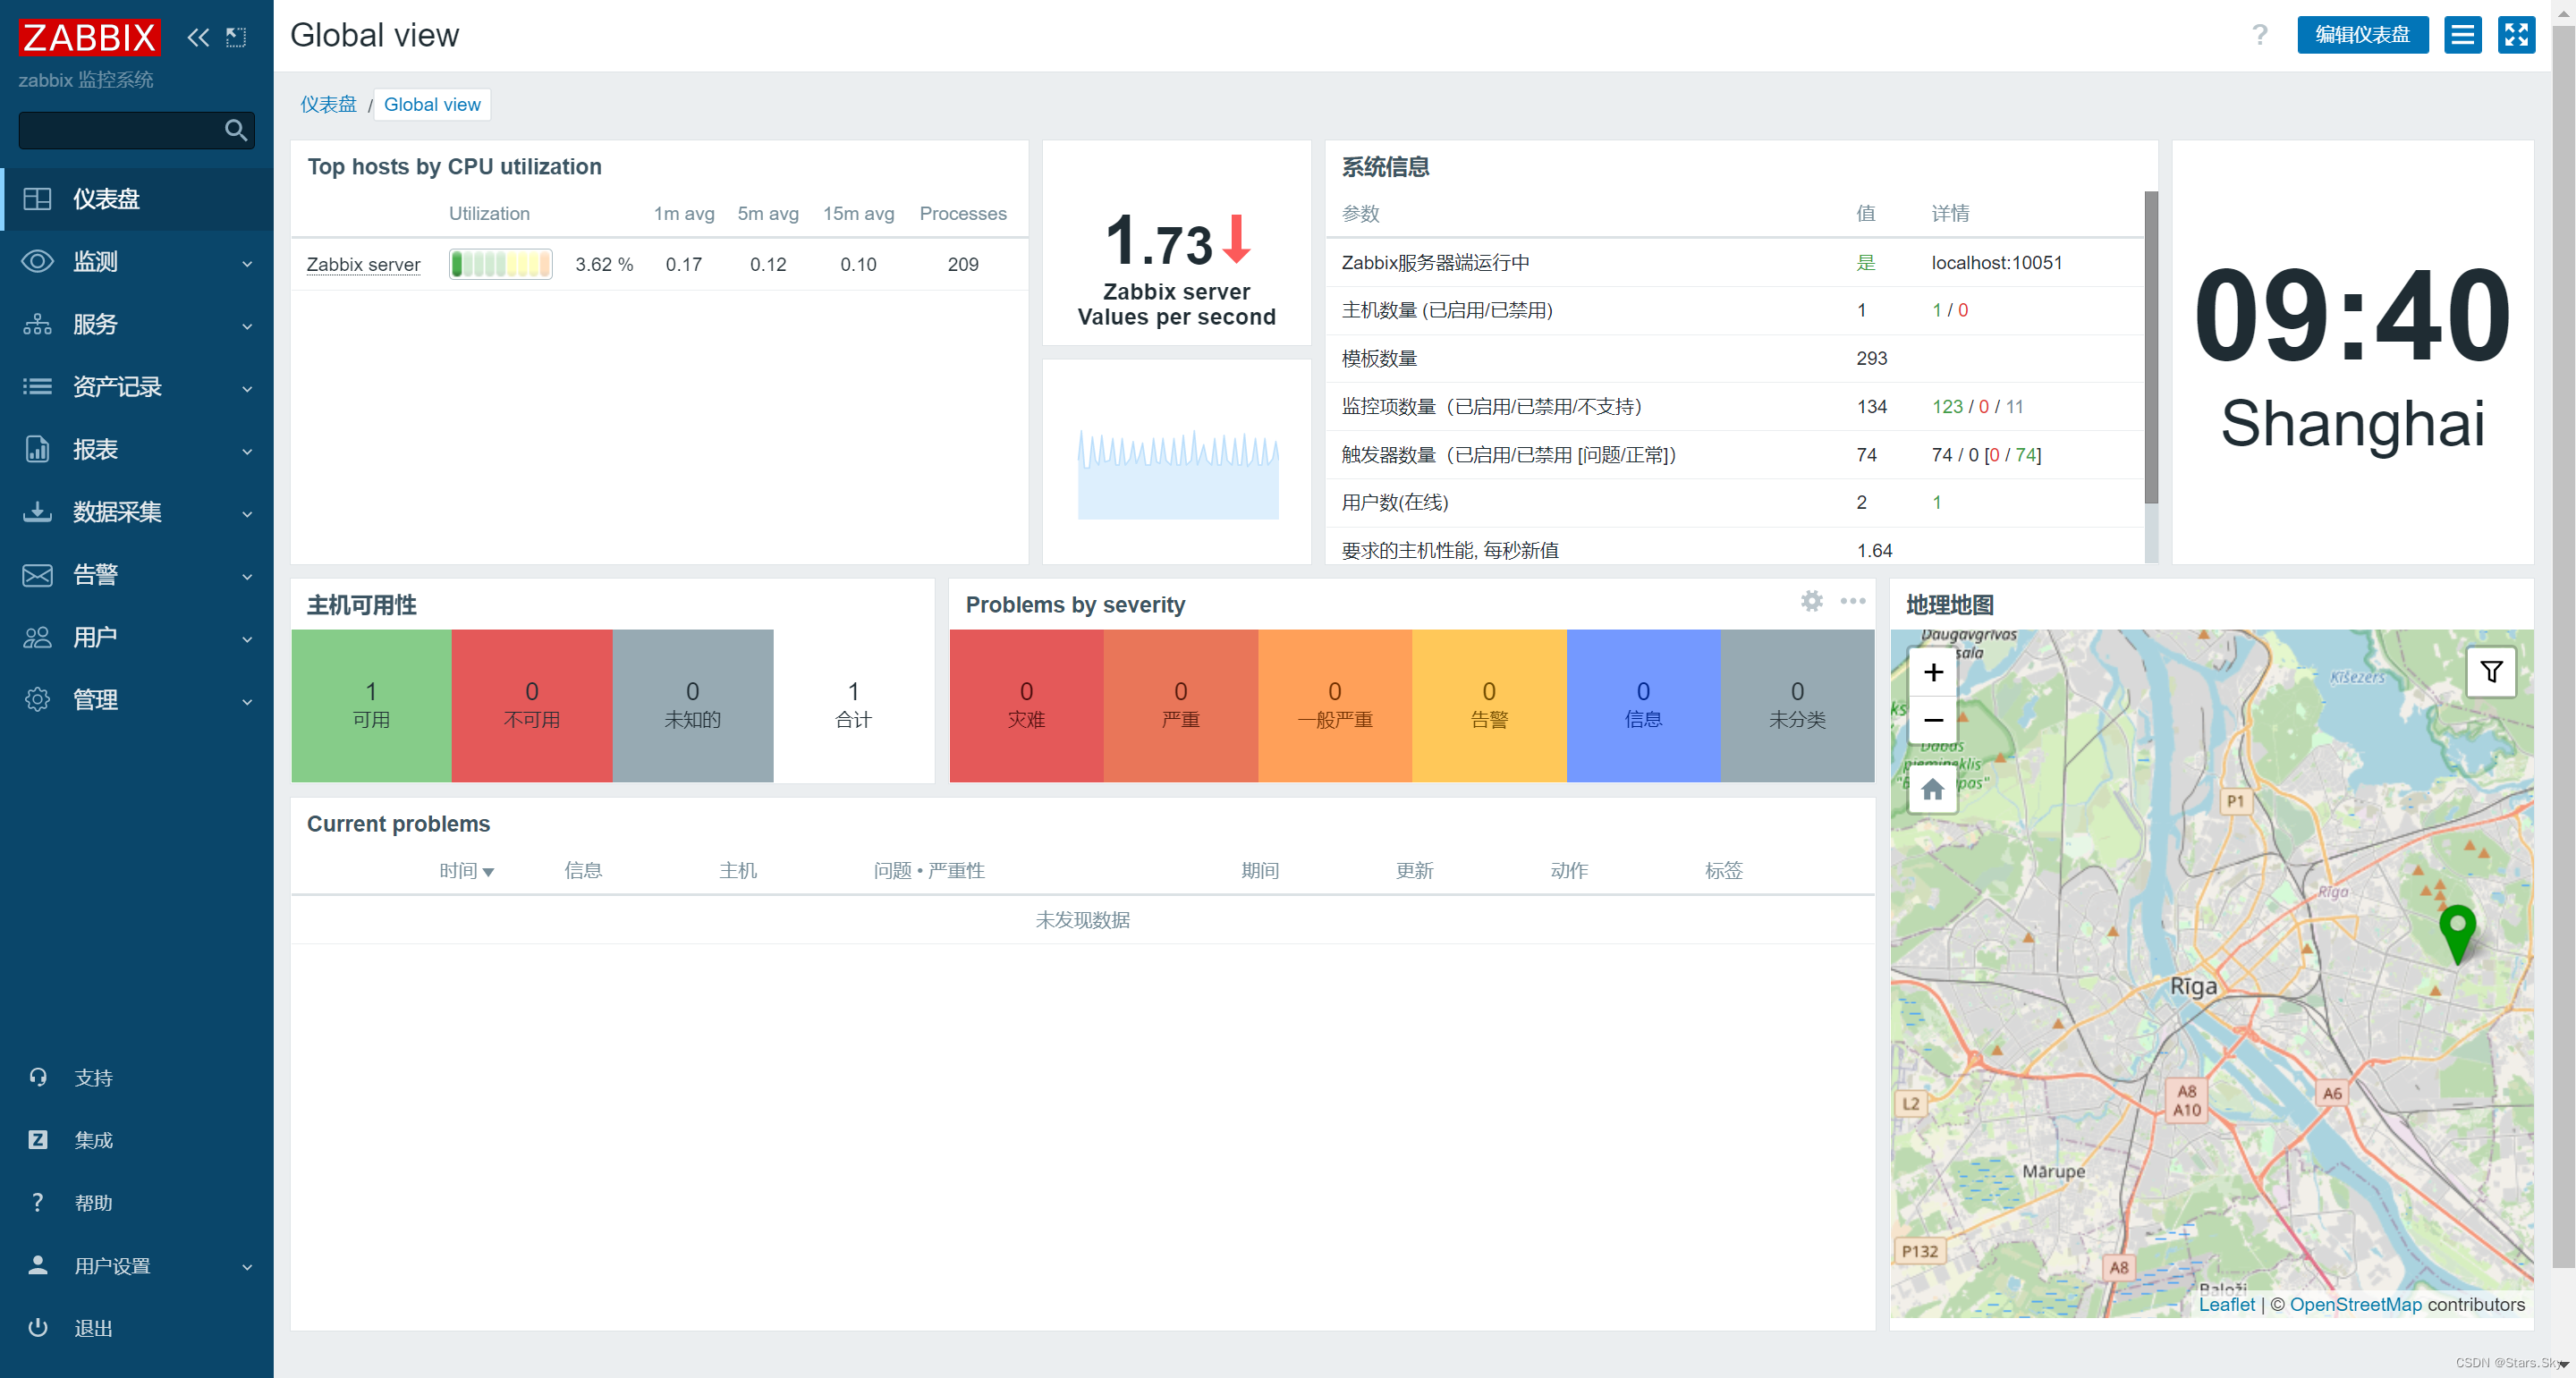This screenshot has height=1378, width=2576.
Task: Open the 帮助 menu item
Action: pos(137,1202)
